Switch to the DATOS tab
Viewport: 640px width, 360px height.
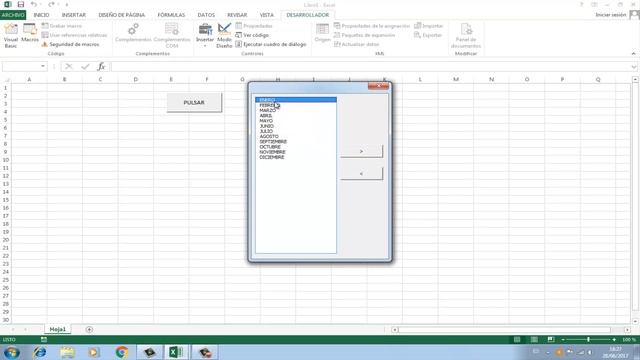(x=206, y=15)
